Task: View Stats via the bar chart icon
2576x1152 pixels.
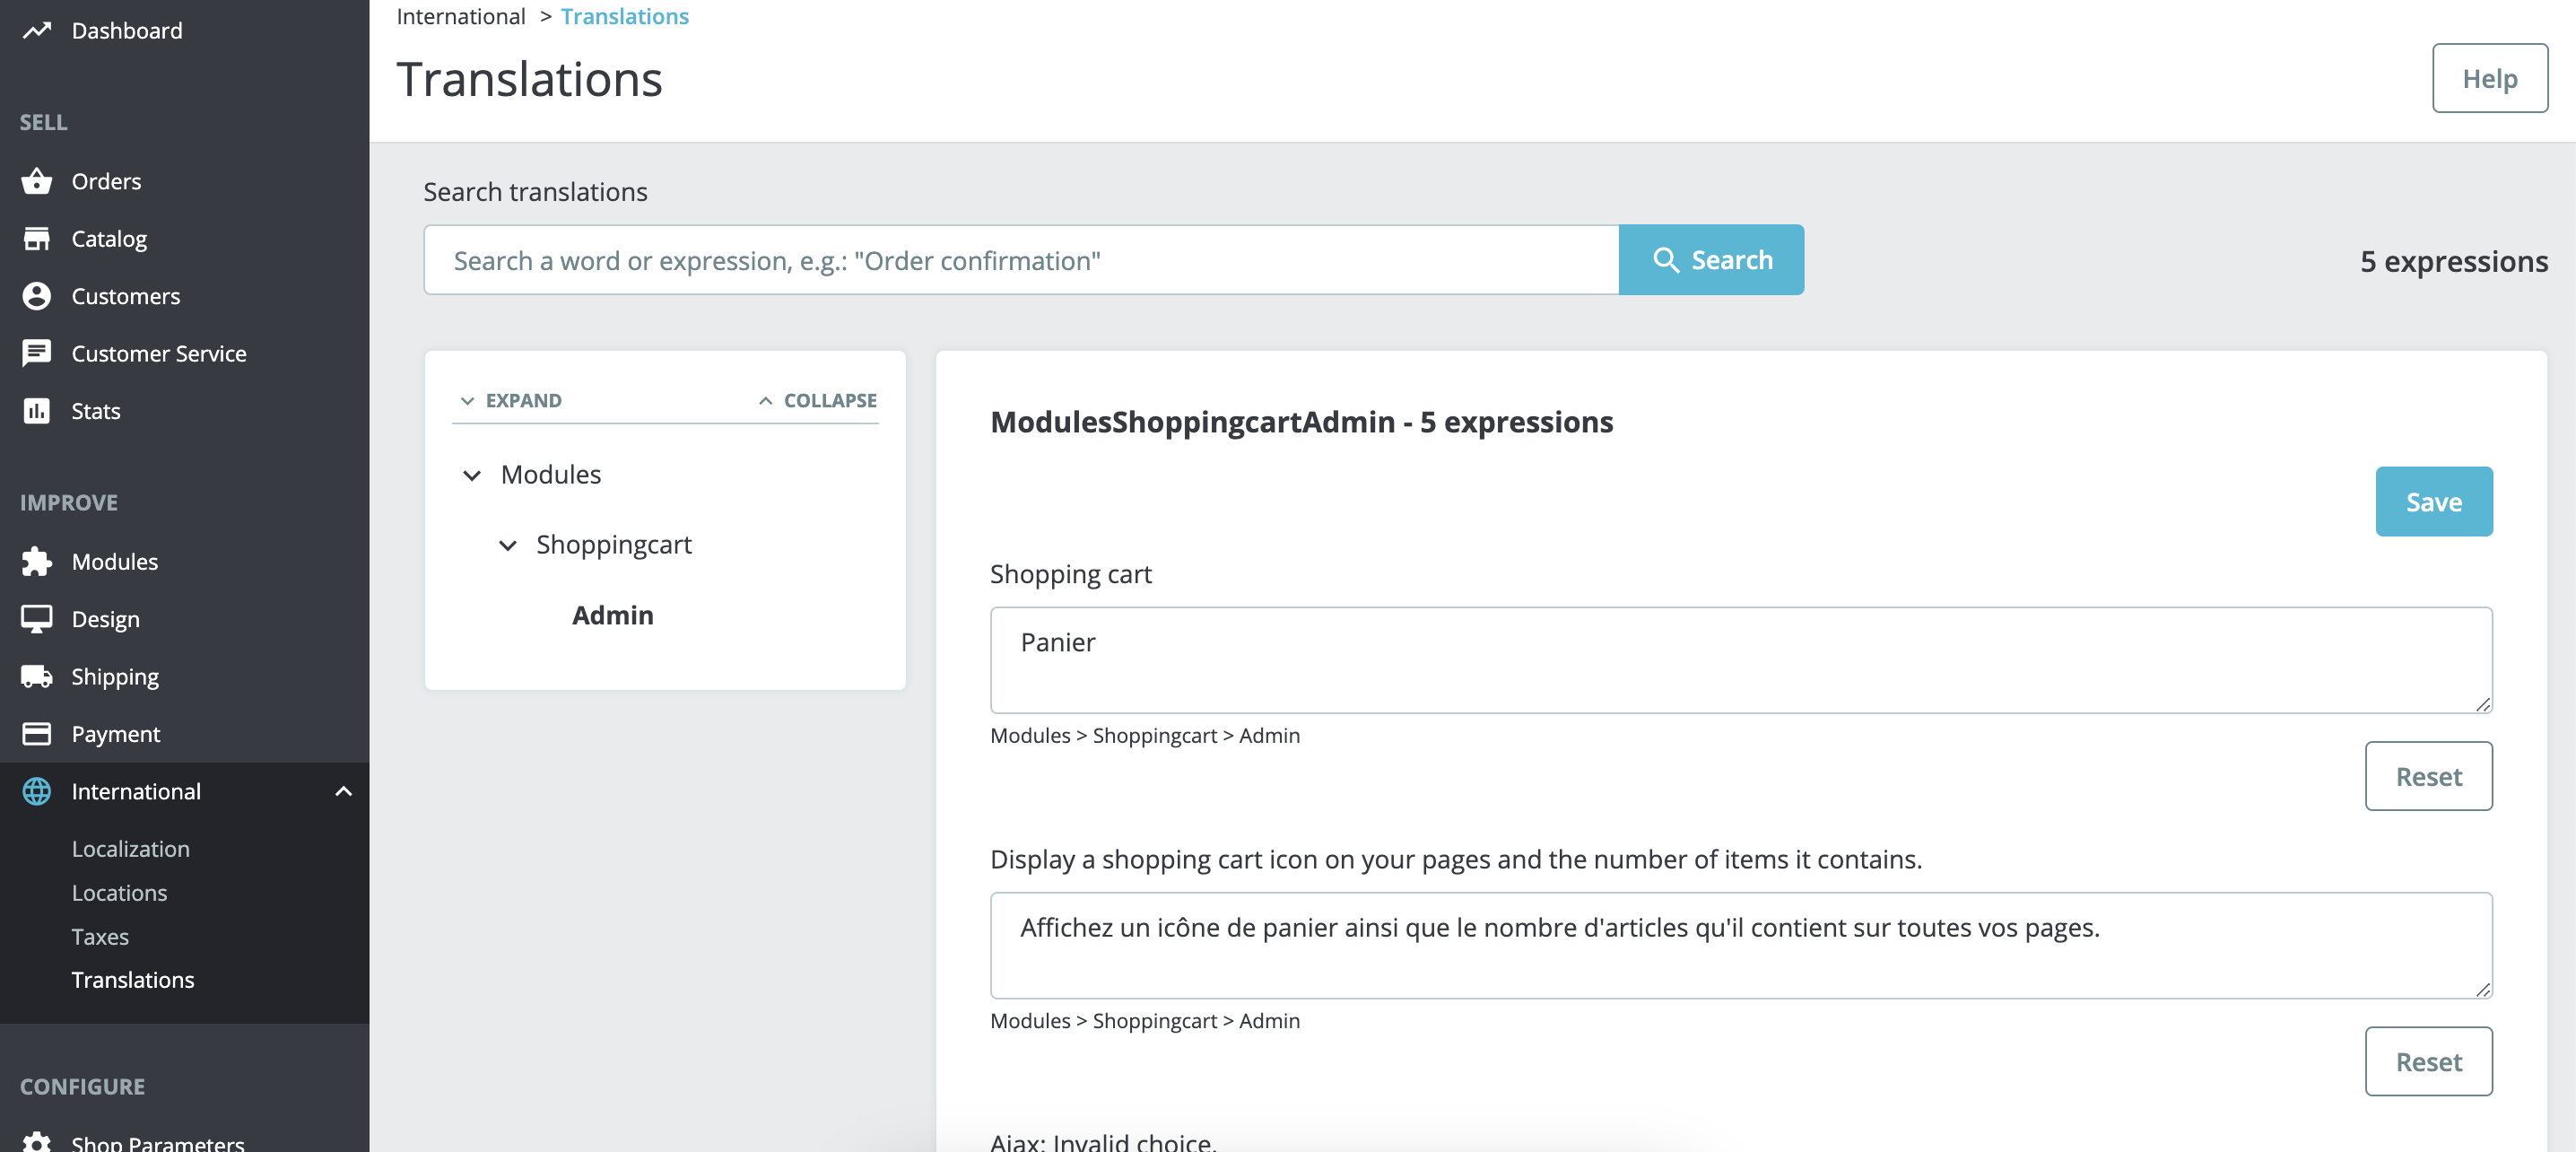Action: point(37,410)
